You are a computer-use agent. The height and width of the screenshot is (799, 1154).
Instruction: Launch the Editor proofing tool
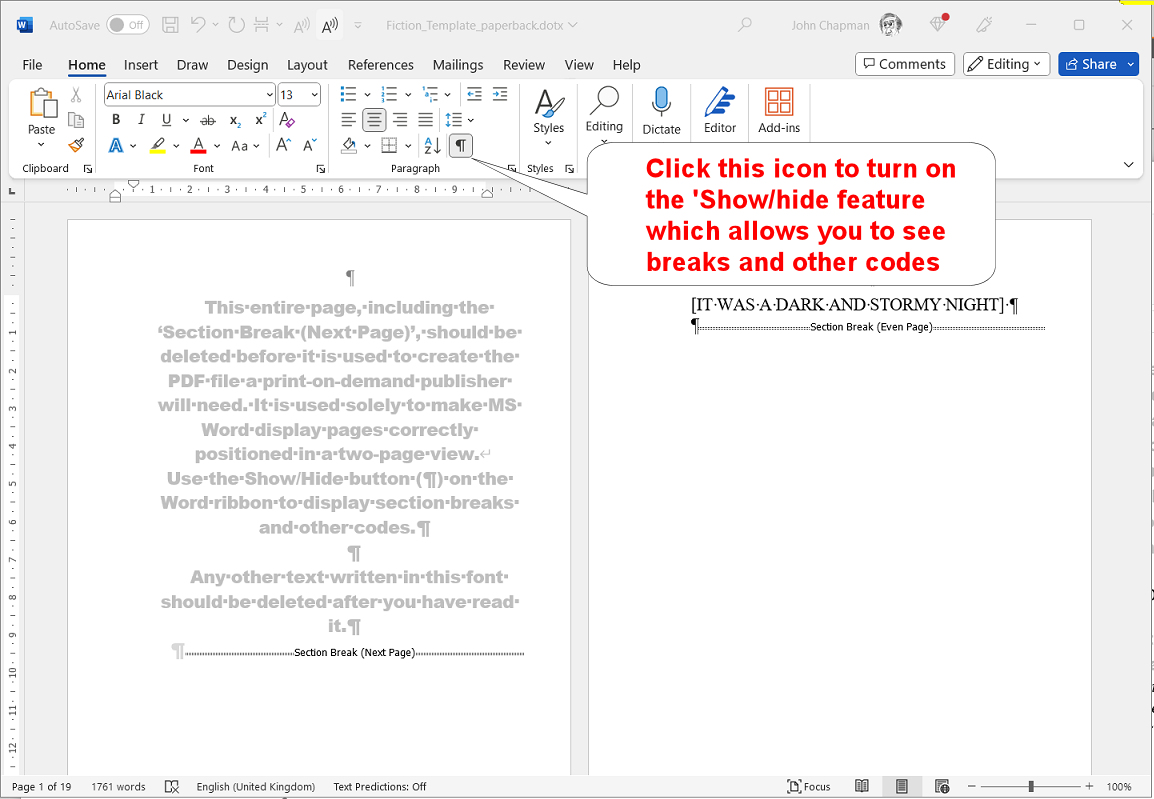point(719,110)
